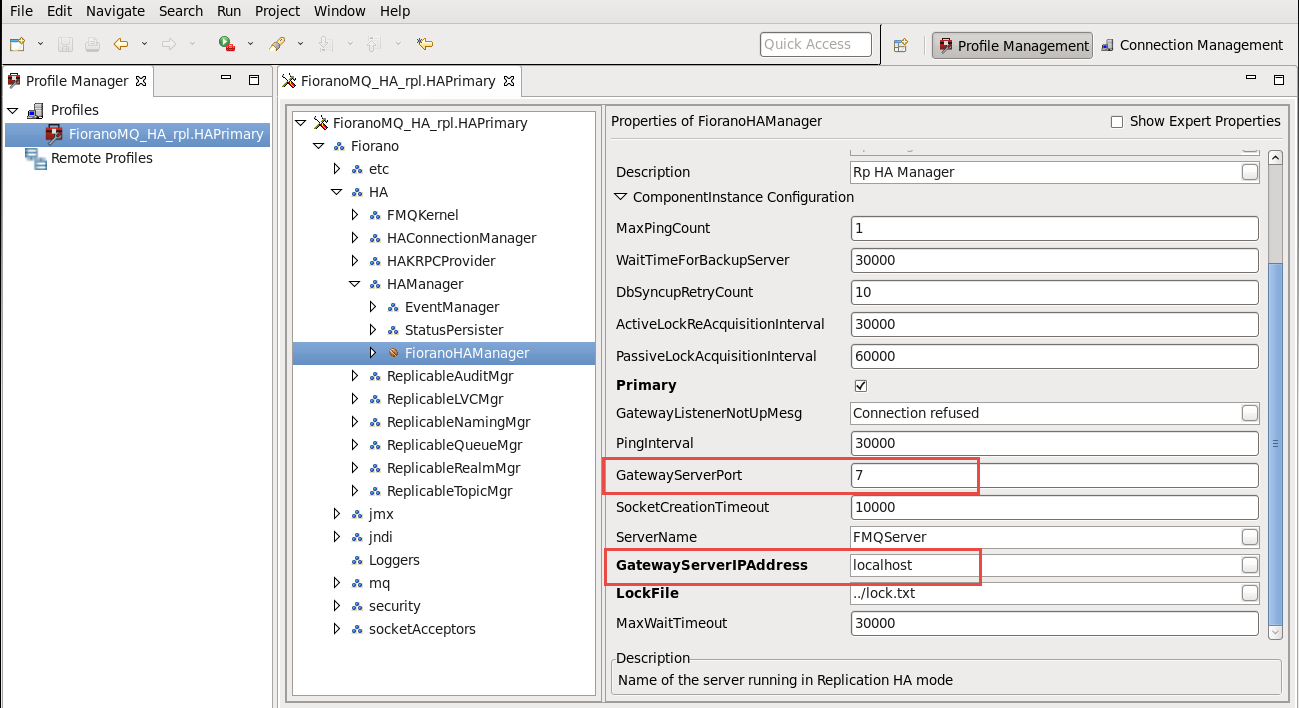This screenshot has height=708, width=1299.
Task: Toggle checkbox beside LockFile field
Action: point(1250,593)
